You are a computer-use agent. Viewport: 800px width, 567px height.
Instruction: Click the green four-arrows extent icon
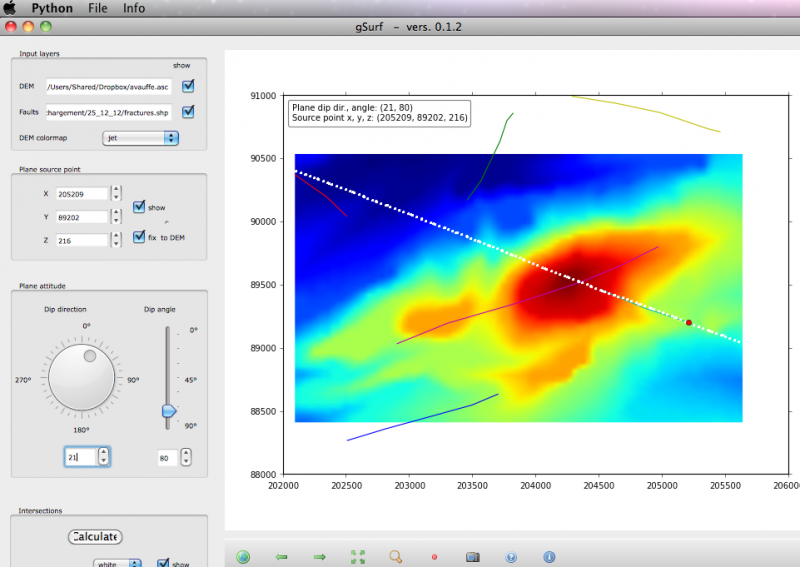click(358, 557)
